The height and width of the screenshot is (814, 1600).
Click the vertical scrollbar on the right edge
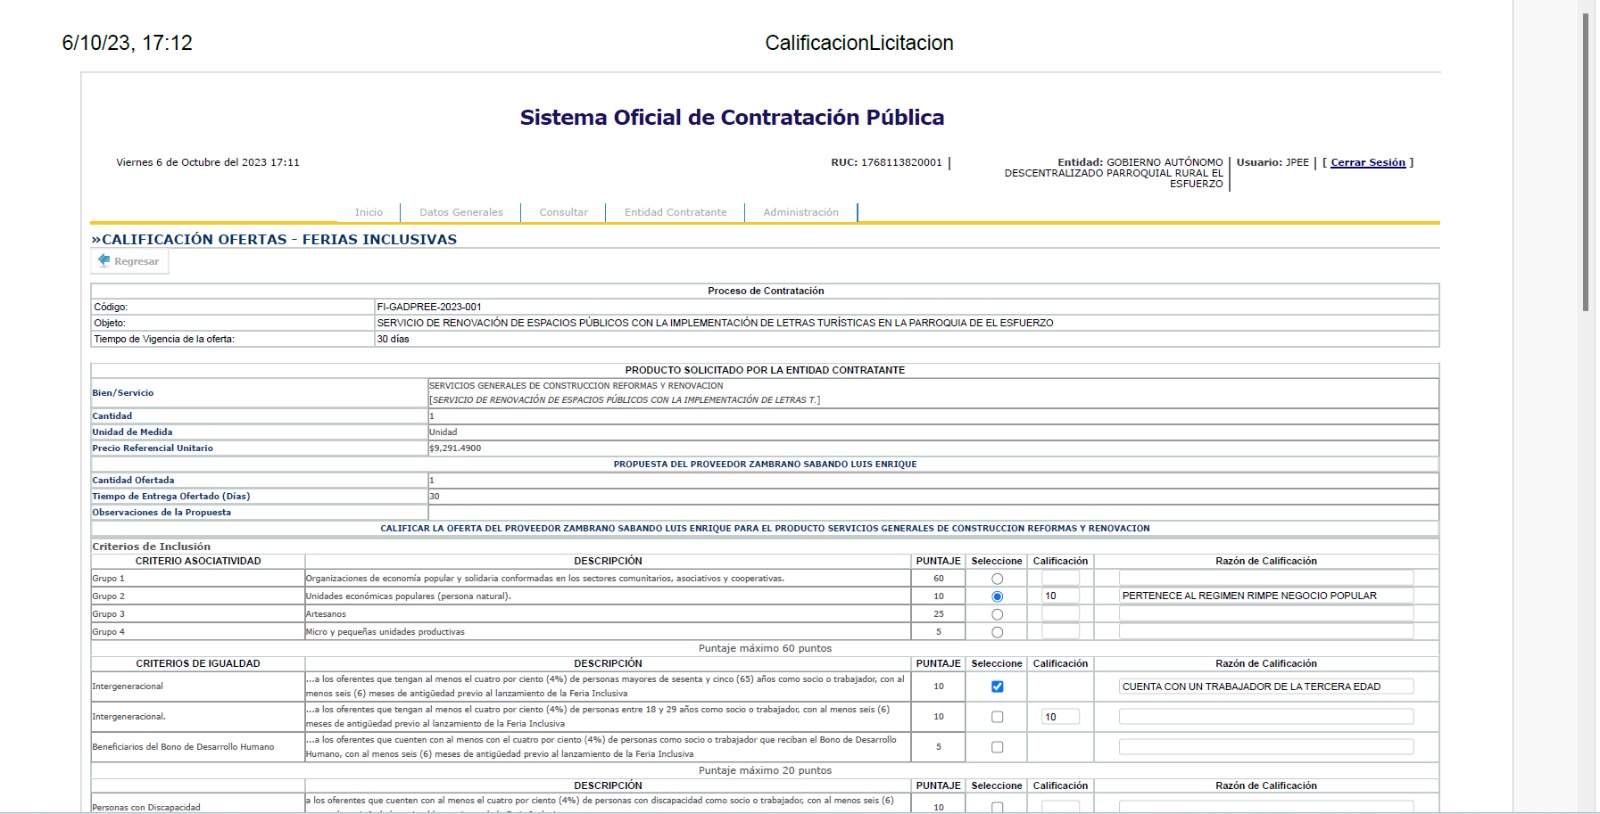pyautogui.click(x=1585, y=160)
